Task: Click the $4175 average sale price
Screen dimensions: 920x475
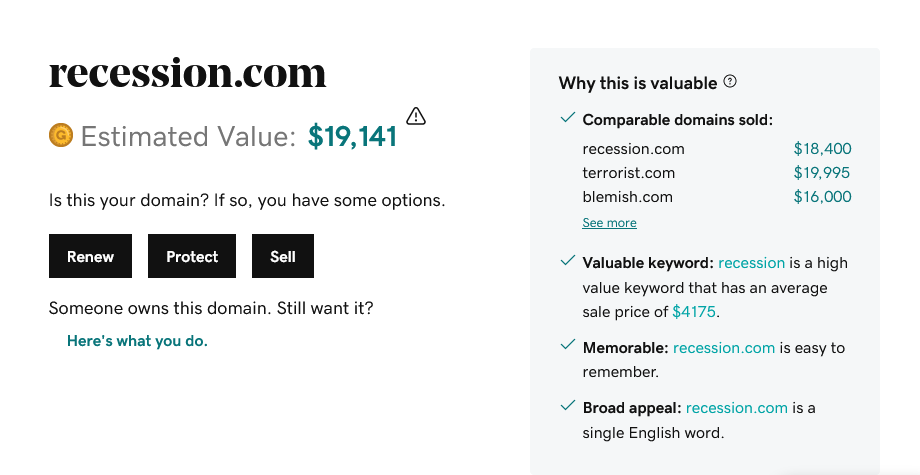Action: click(x=694, y=311)
